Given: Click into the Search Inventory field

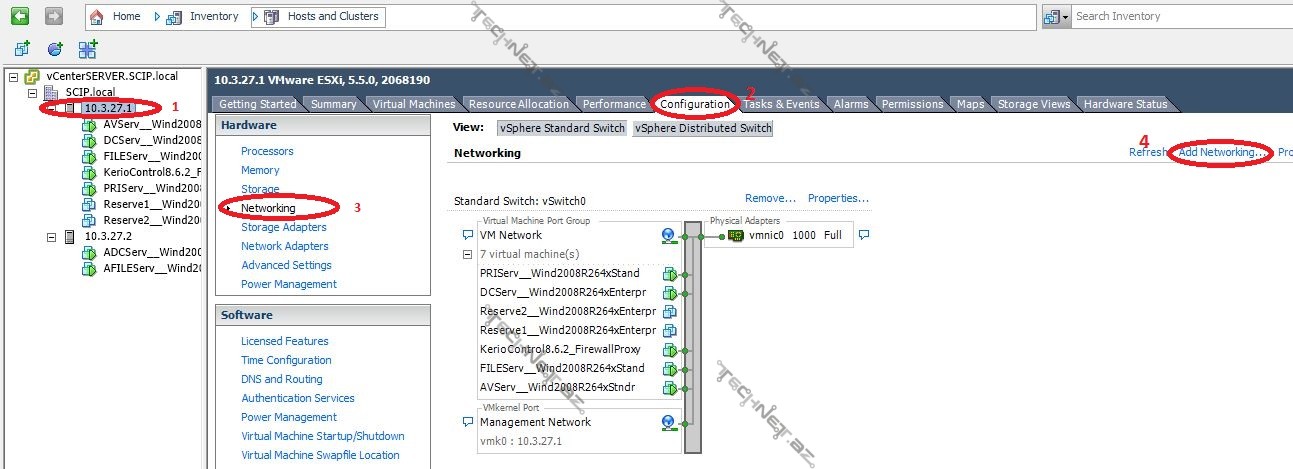Looking at the screenshot, I should [1180, 16].
